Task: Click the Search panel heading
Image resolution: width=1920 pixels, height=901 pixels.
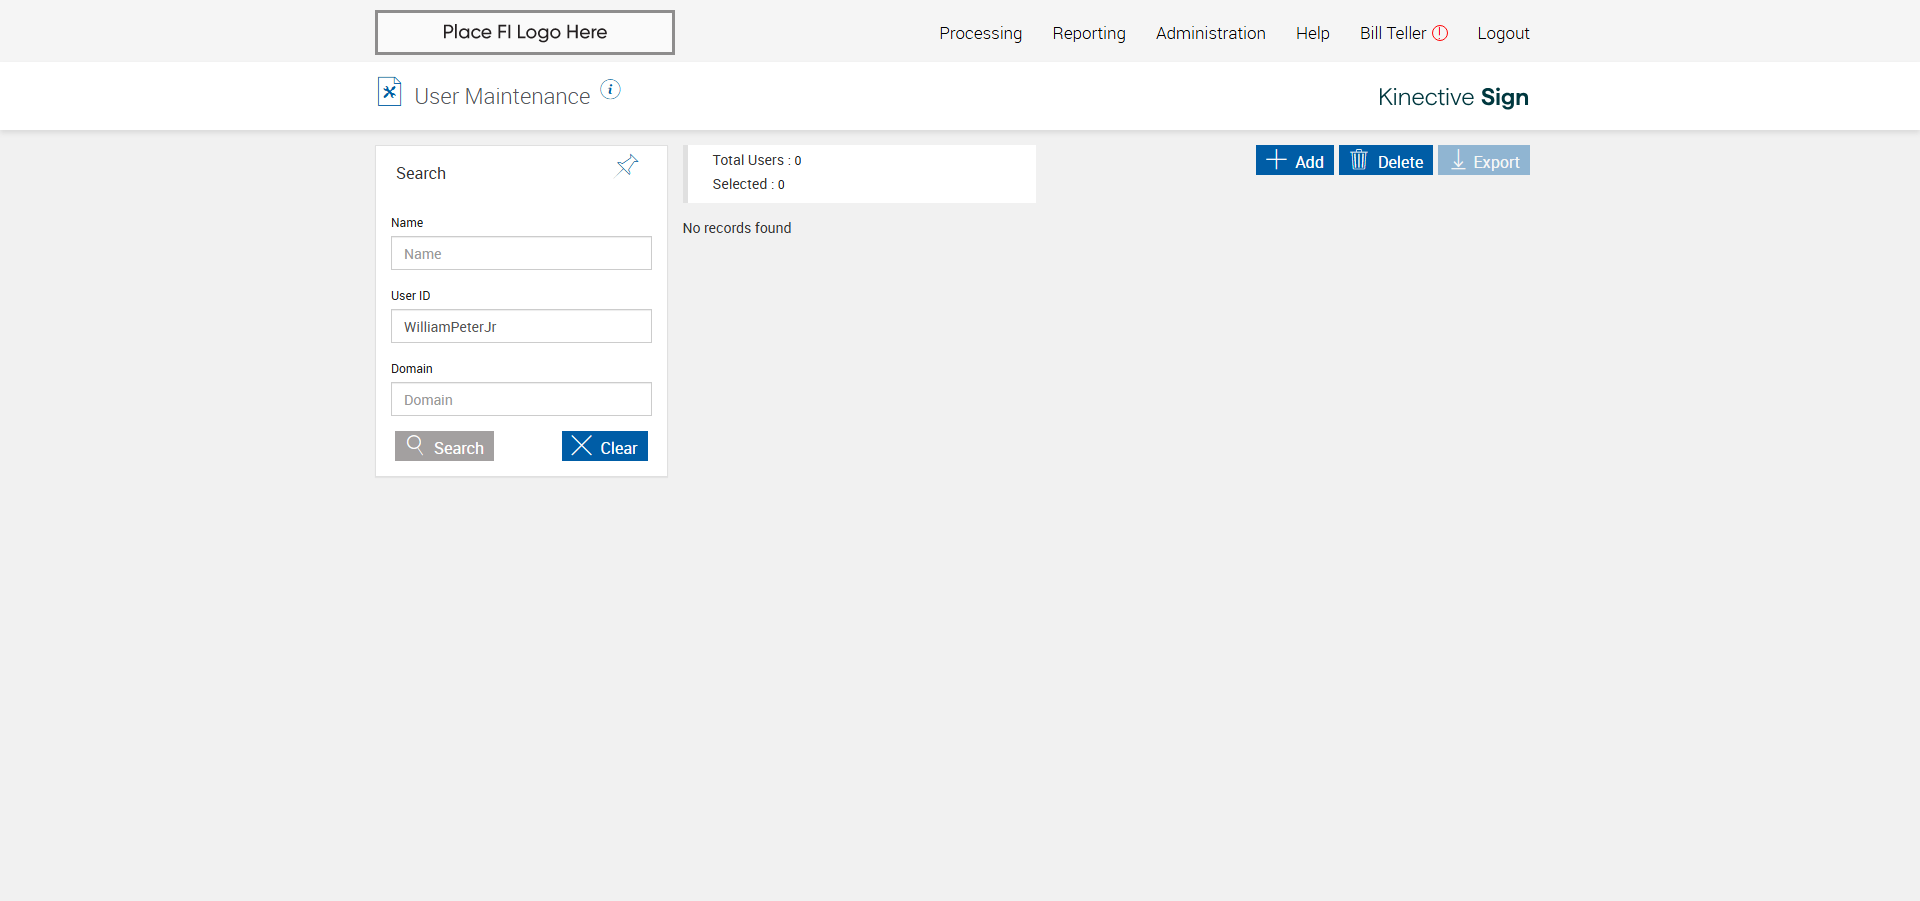Action: click(421, 173)
